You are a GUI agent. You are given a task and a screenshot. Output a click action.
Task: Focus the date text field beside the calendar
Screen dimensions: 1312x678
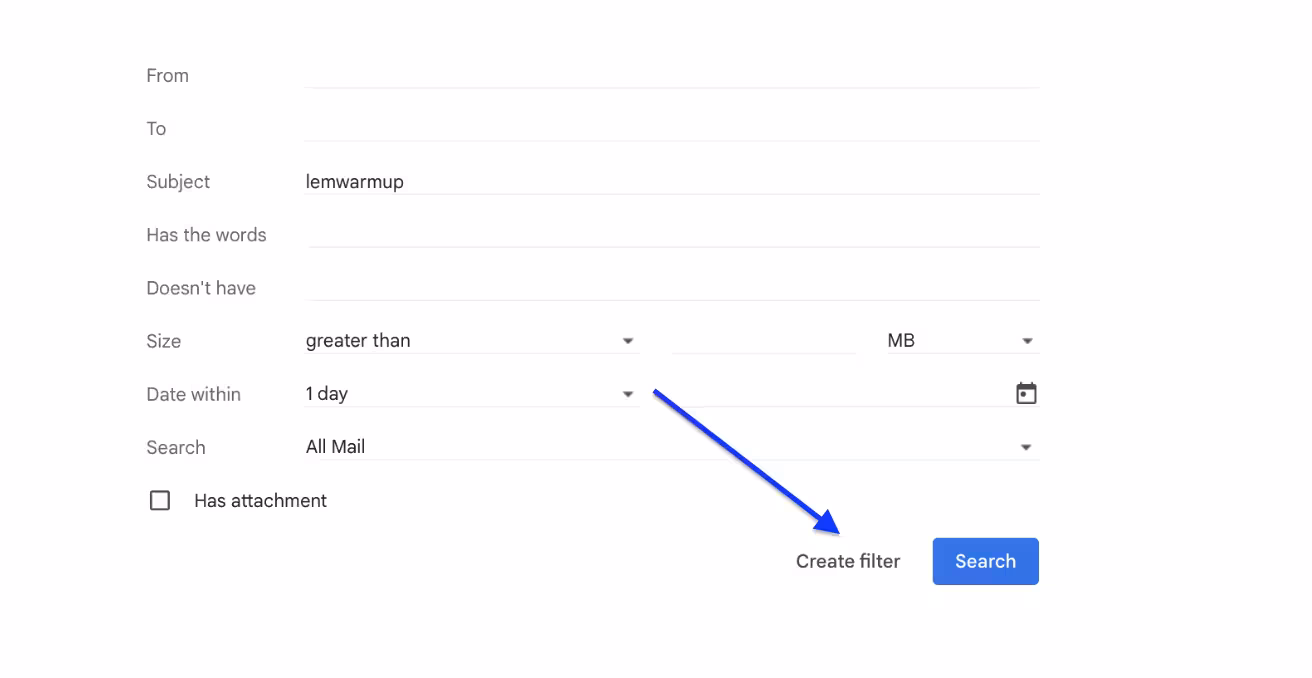point(850,394)
